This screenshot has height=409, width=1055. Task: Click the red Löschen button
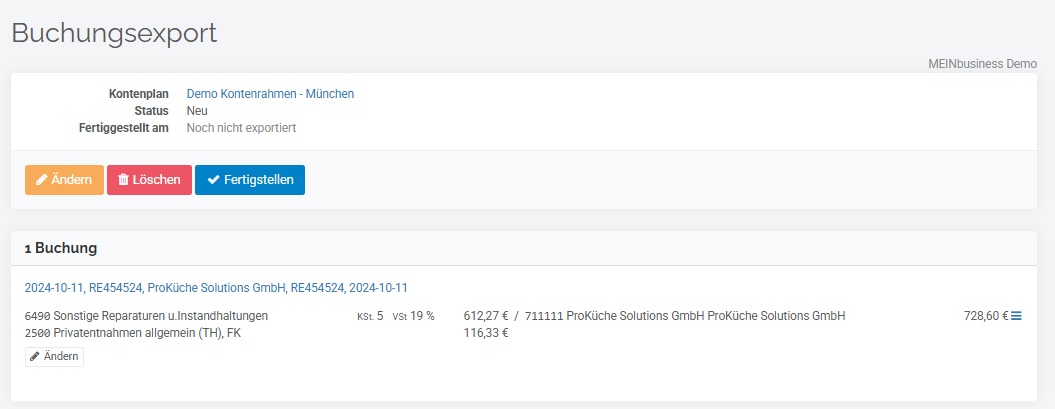coord(149,180)
